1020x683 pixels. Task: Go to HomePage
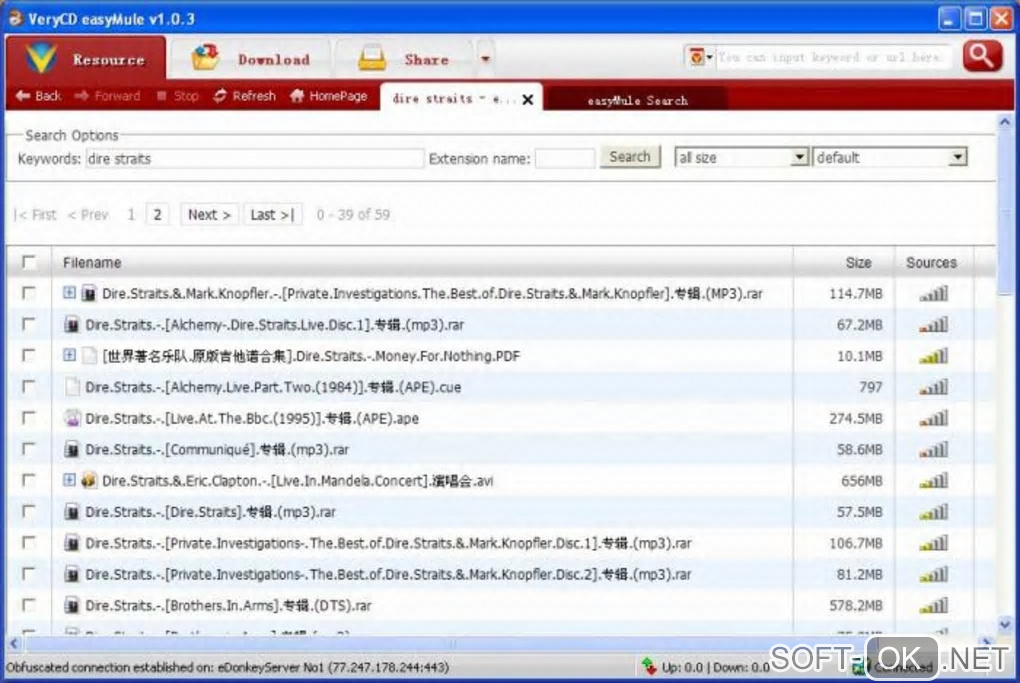(x=329, y=96)
